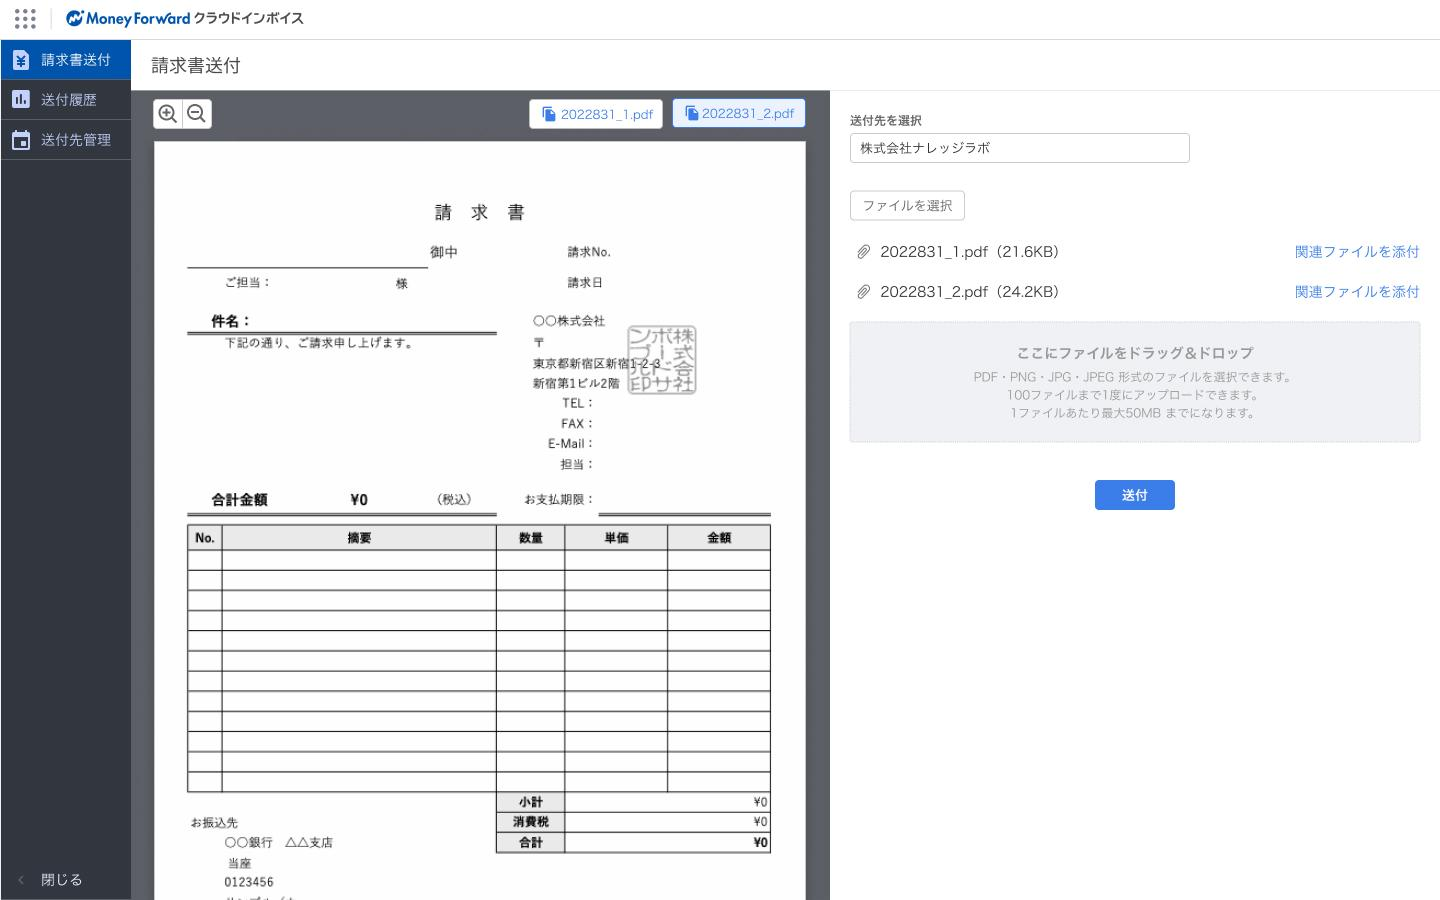Image resolution: width=1440 pixels, height=900 pixels.
Task: Click the collapse chevron beside 閉じる
Action: point(21,880)
